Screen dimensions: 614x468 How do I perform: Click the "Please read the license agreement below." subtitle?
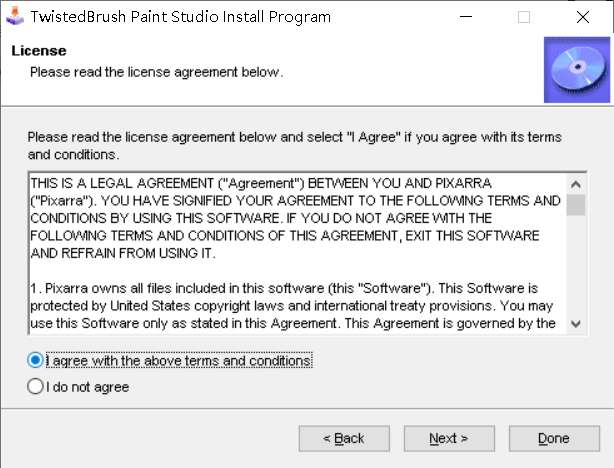point(156,72)
